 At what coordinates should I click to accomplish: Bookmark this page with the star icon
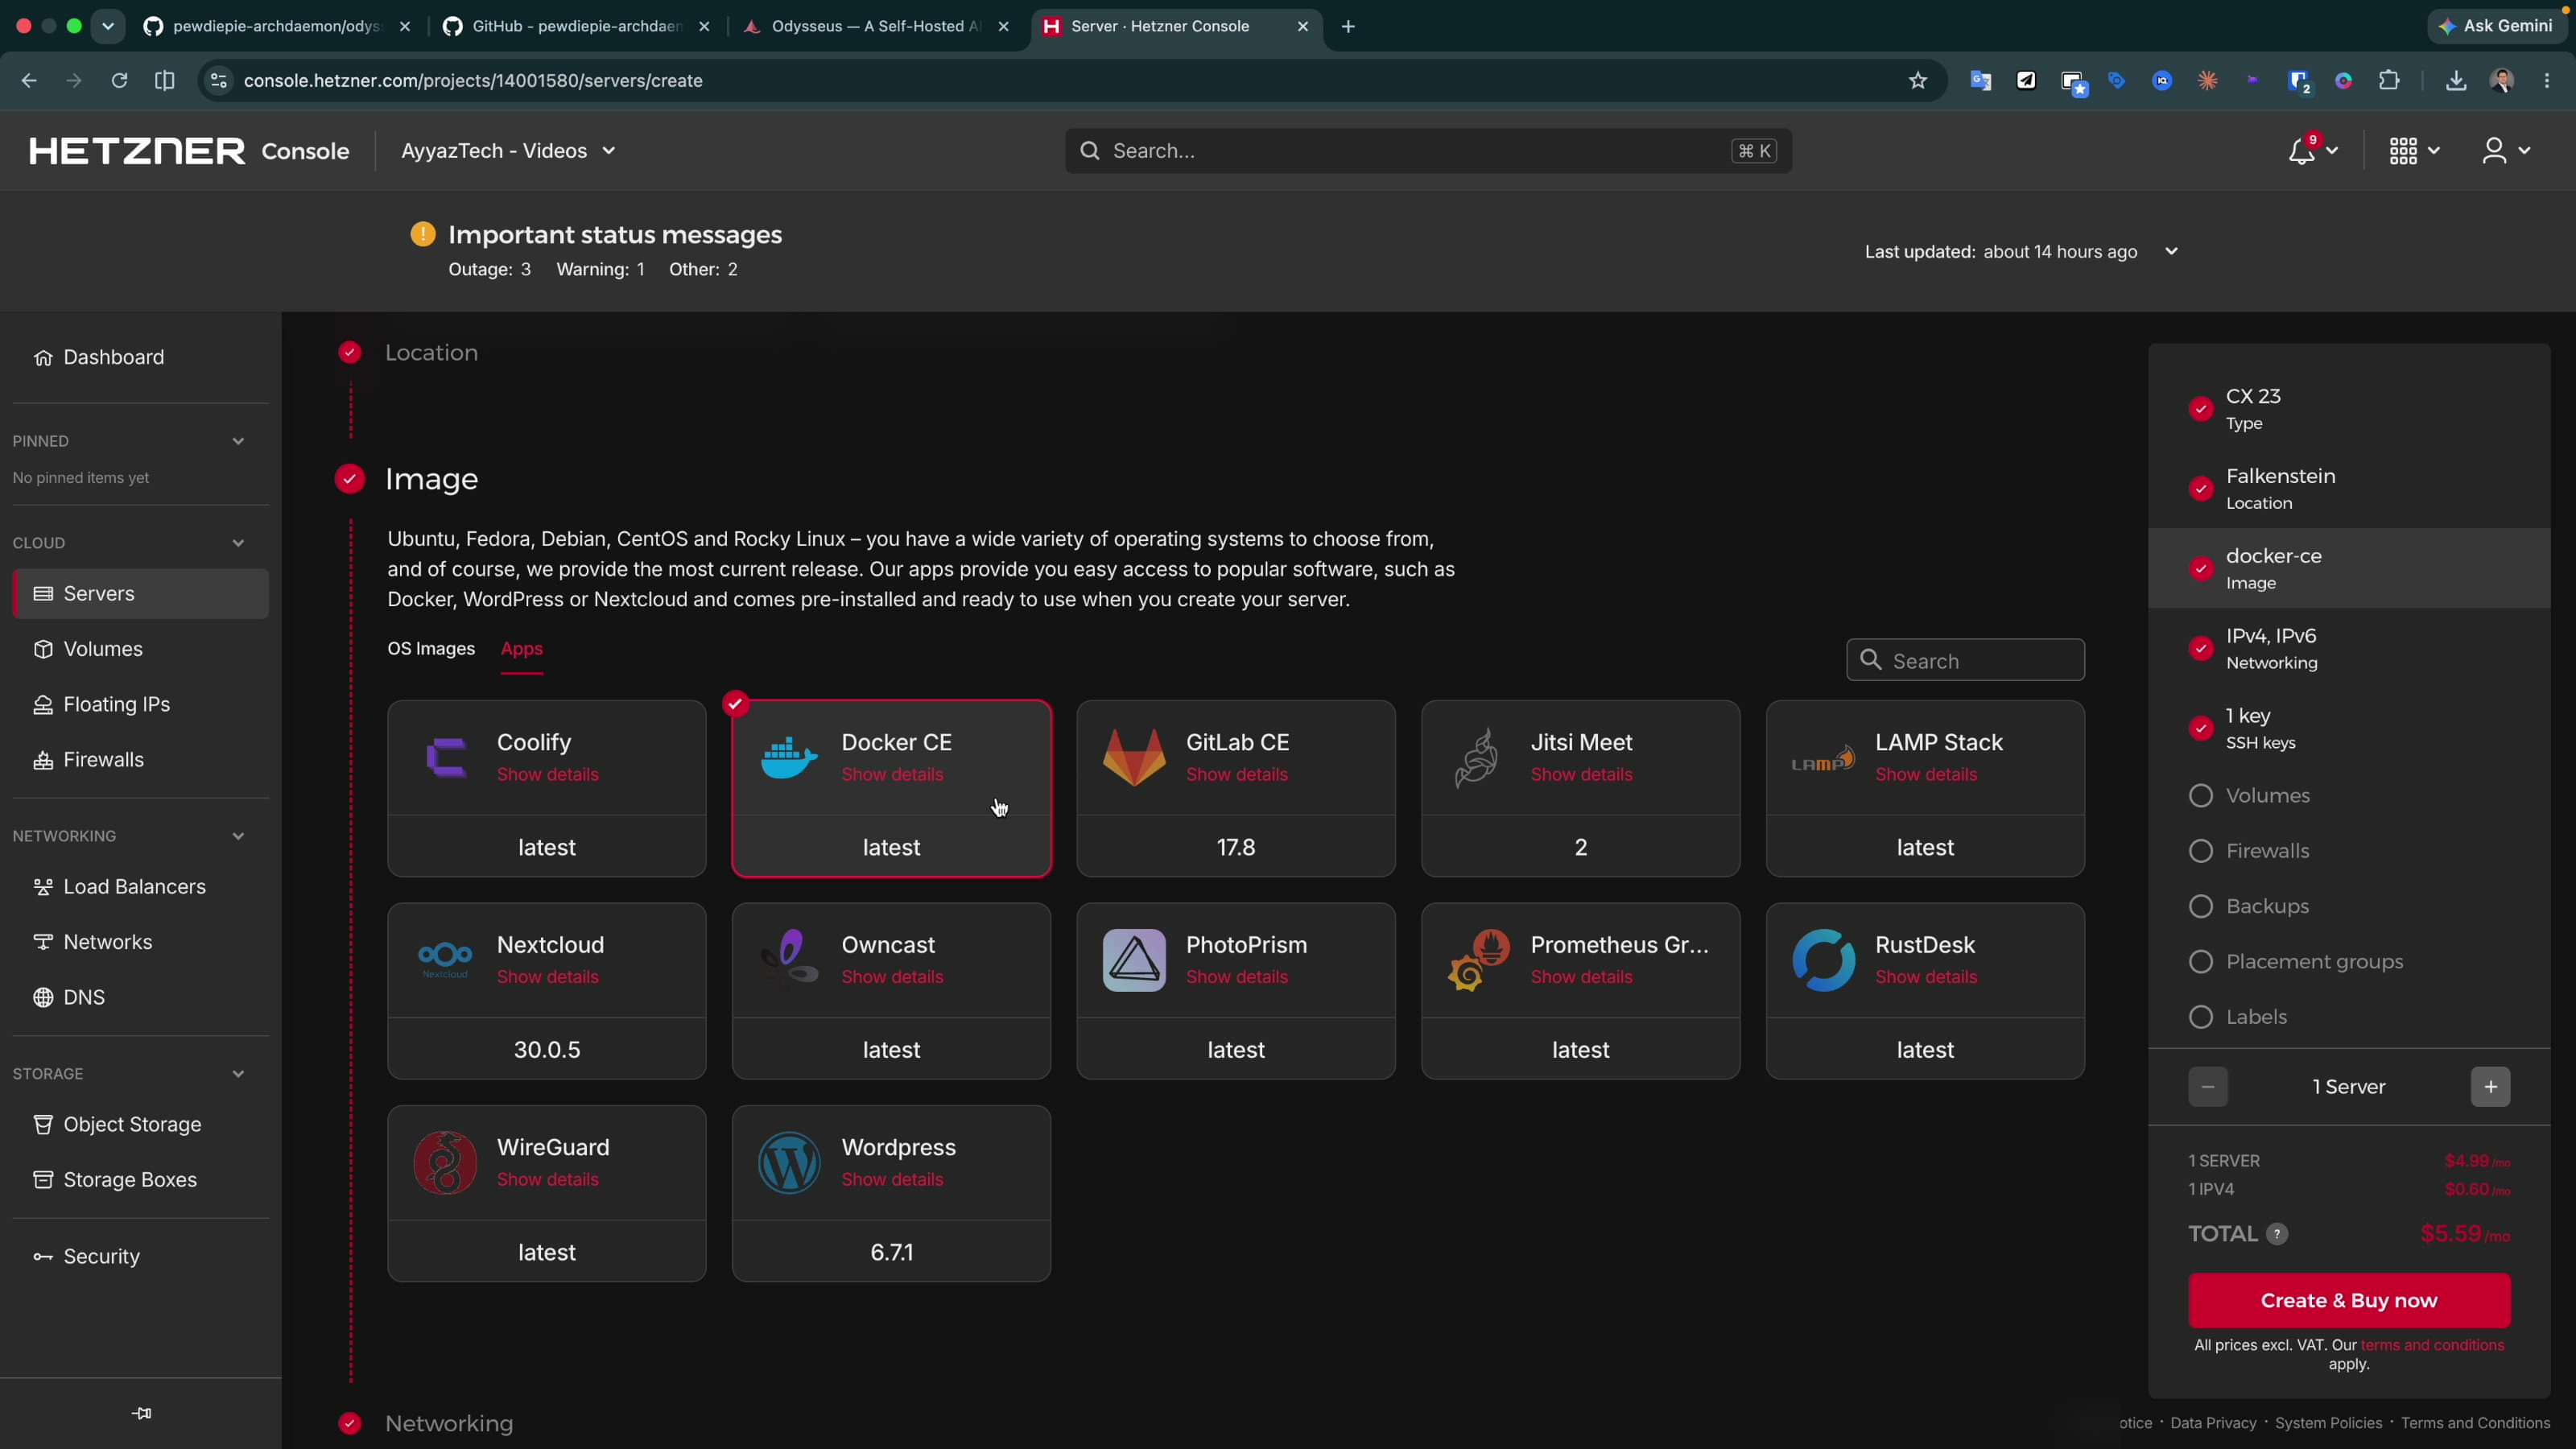coord(1917,81)
